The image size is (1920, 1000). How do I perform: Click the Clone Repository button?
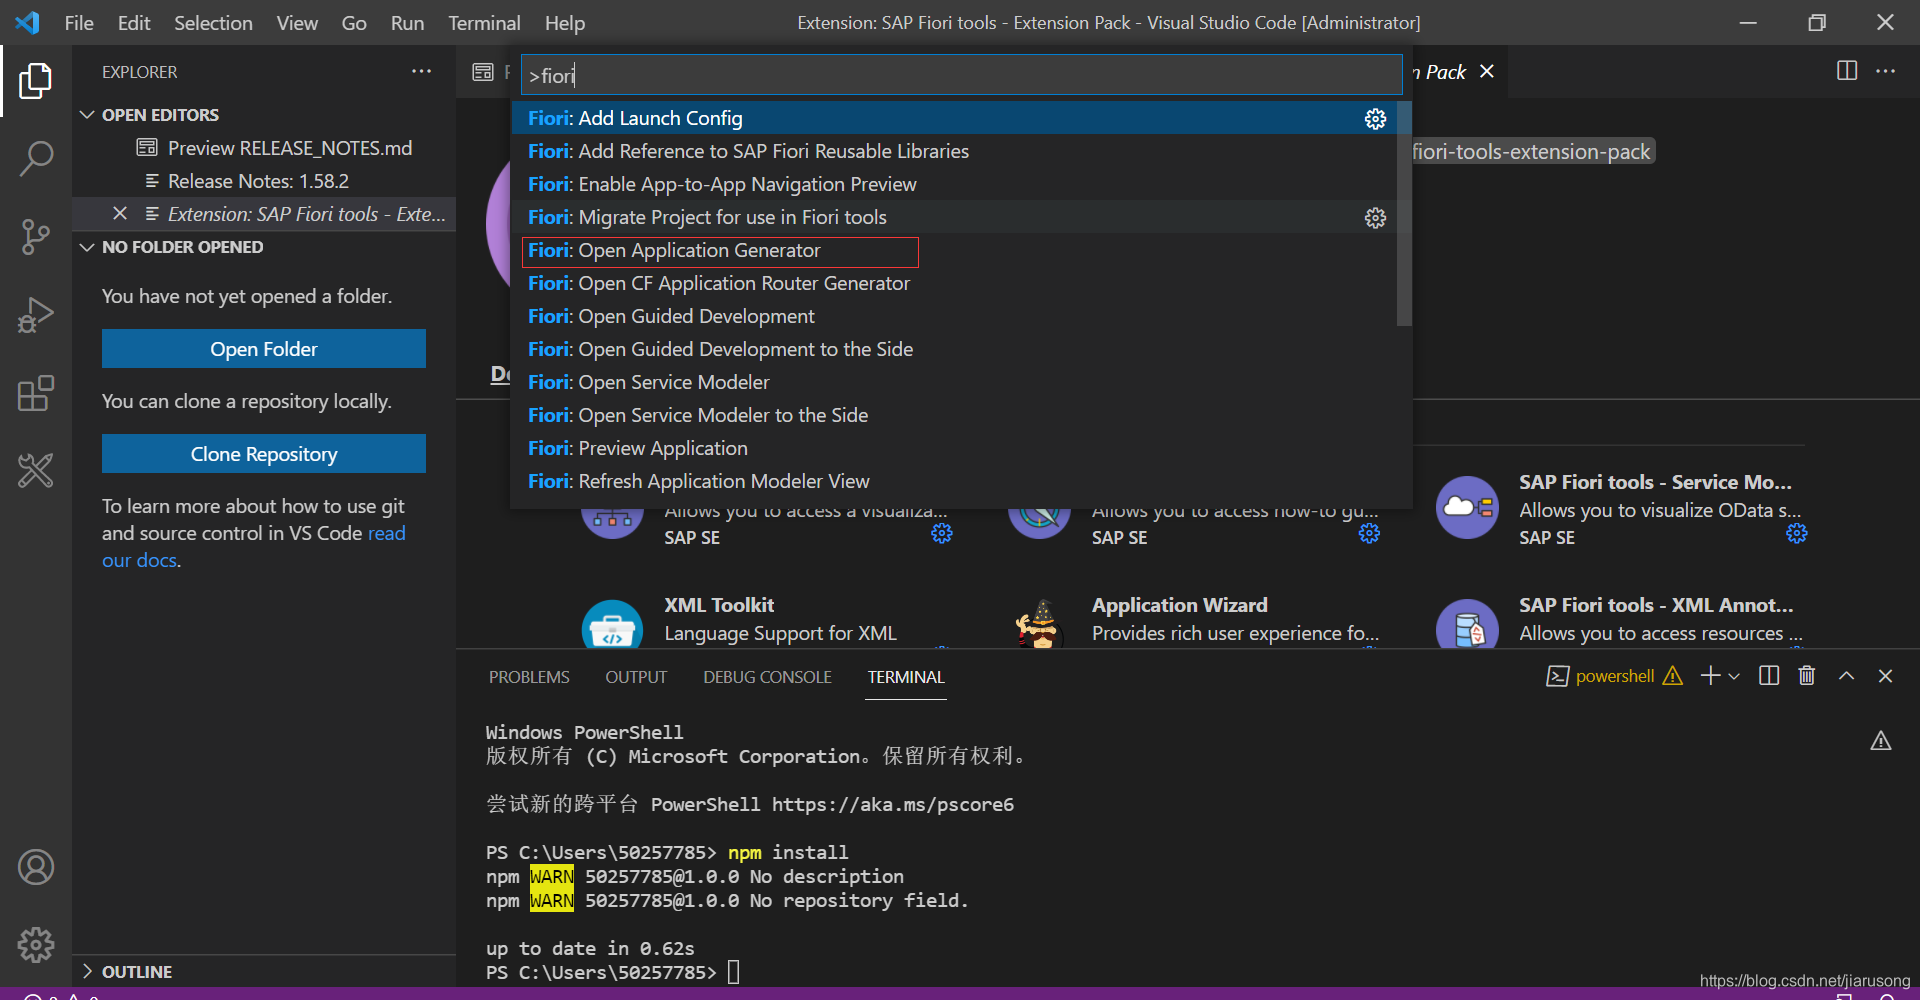(x=264, y=454)
